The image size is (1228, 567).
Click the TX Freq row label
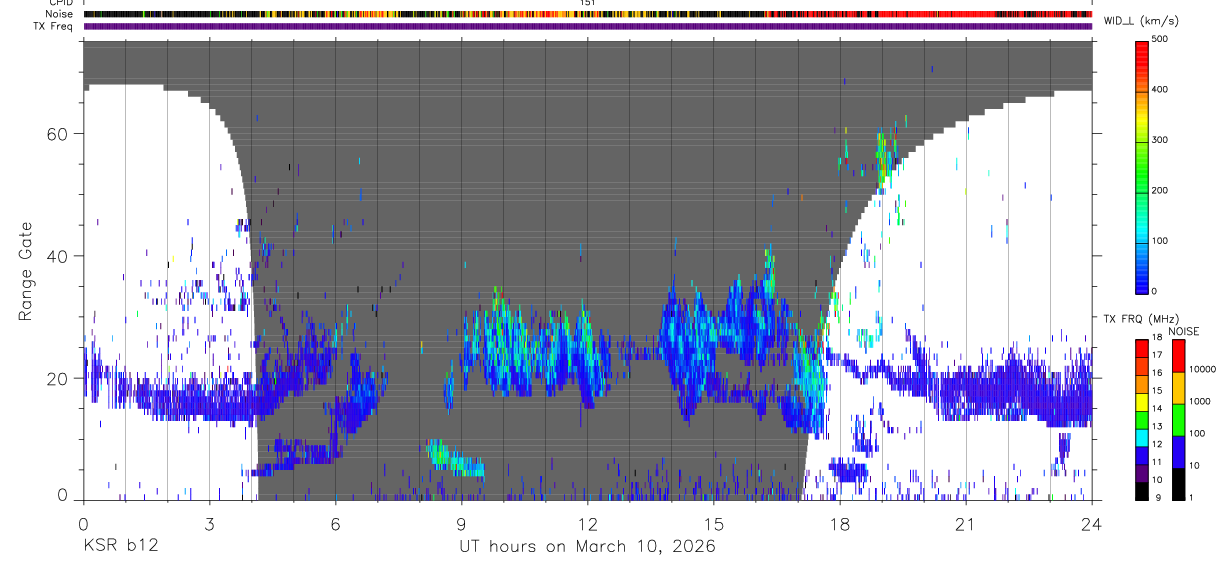click(54, 26)
